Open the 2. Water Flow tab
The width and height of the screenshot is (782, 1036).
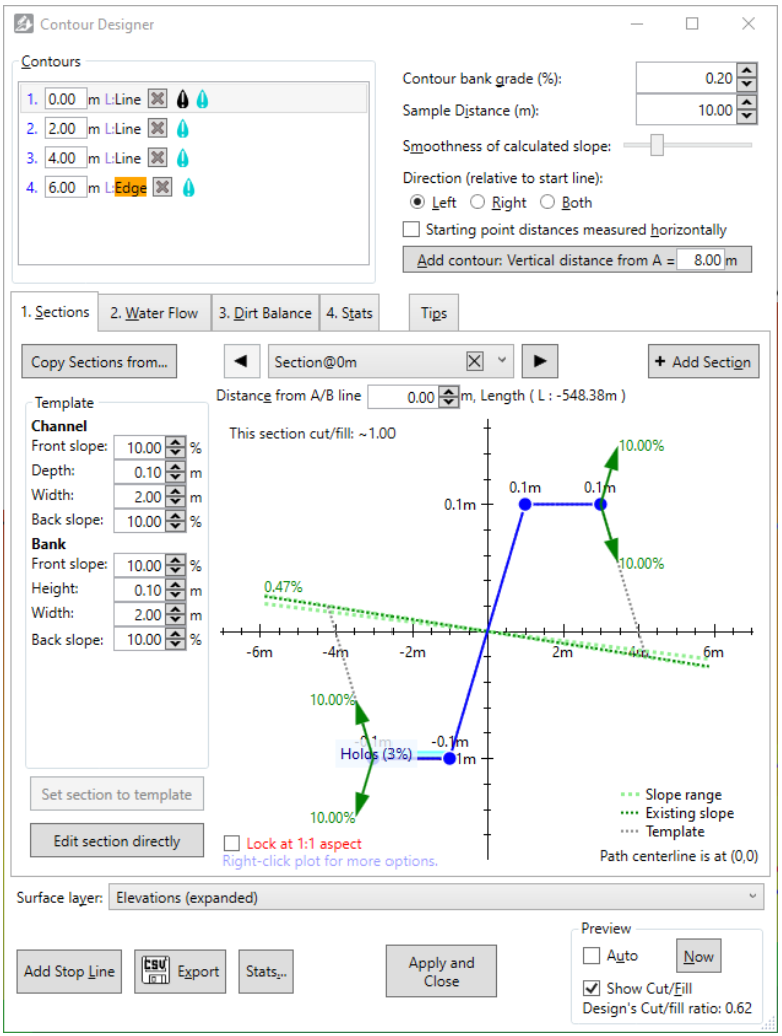coord(154,313)
